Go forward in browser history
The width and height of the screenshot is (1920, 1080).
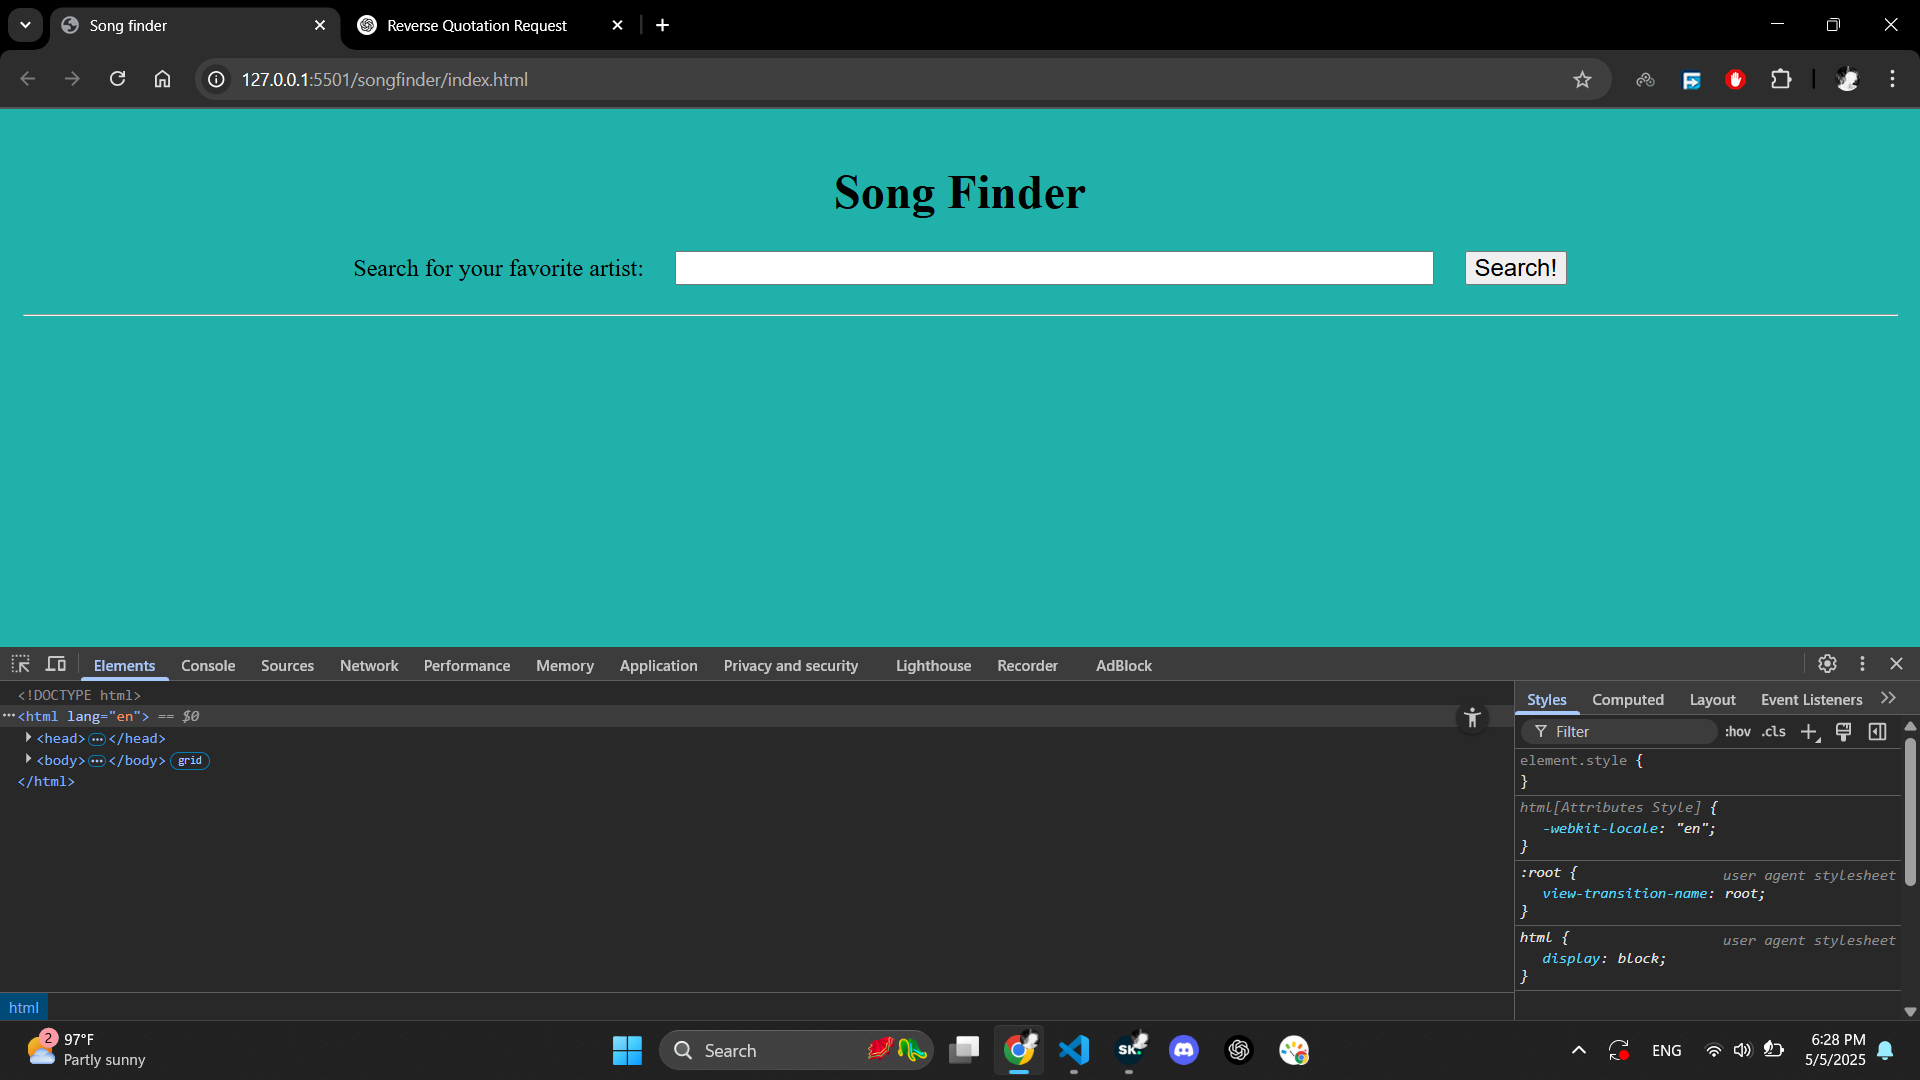72,79
